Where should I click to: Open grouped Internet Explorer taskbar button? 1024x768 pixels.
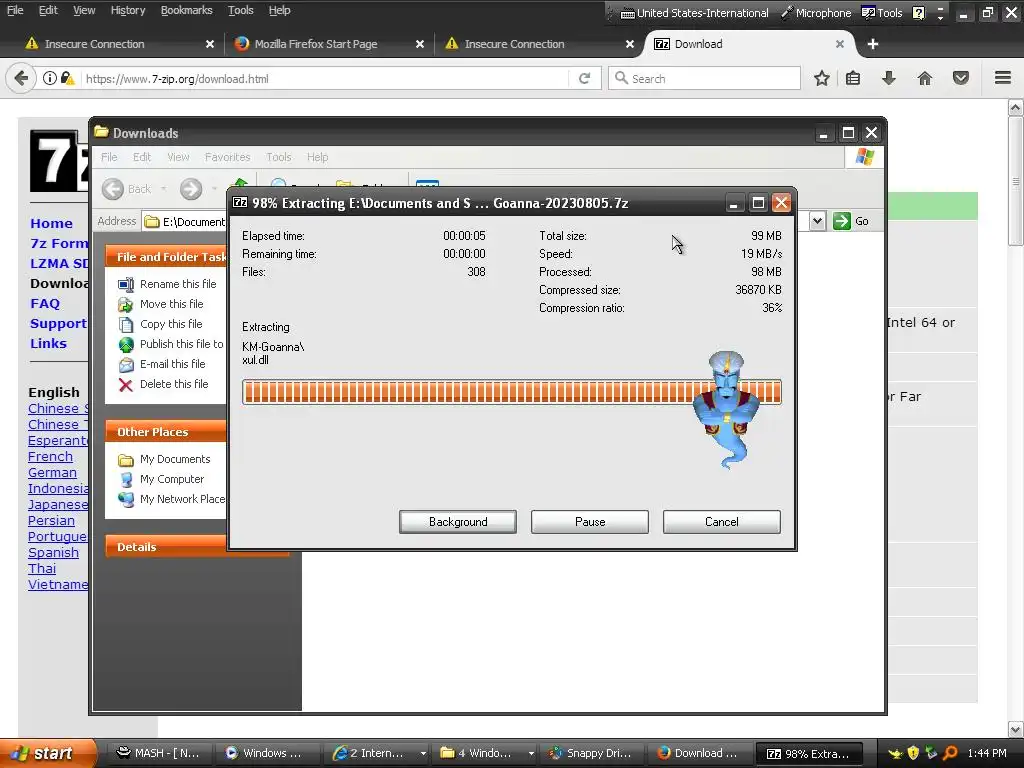point(377,753)
